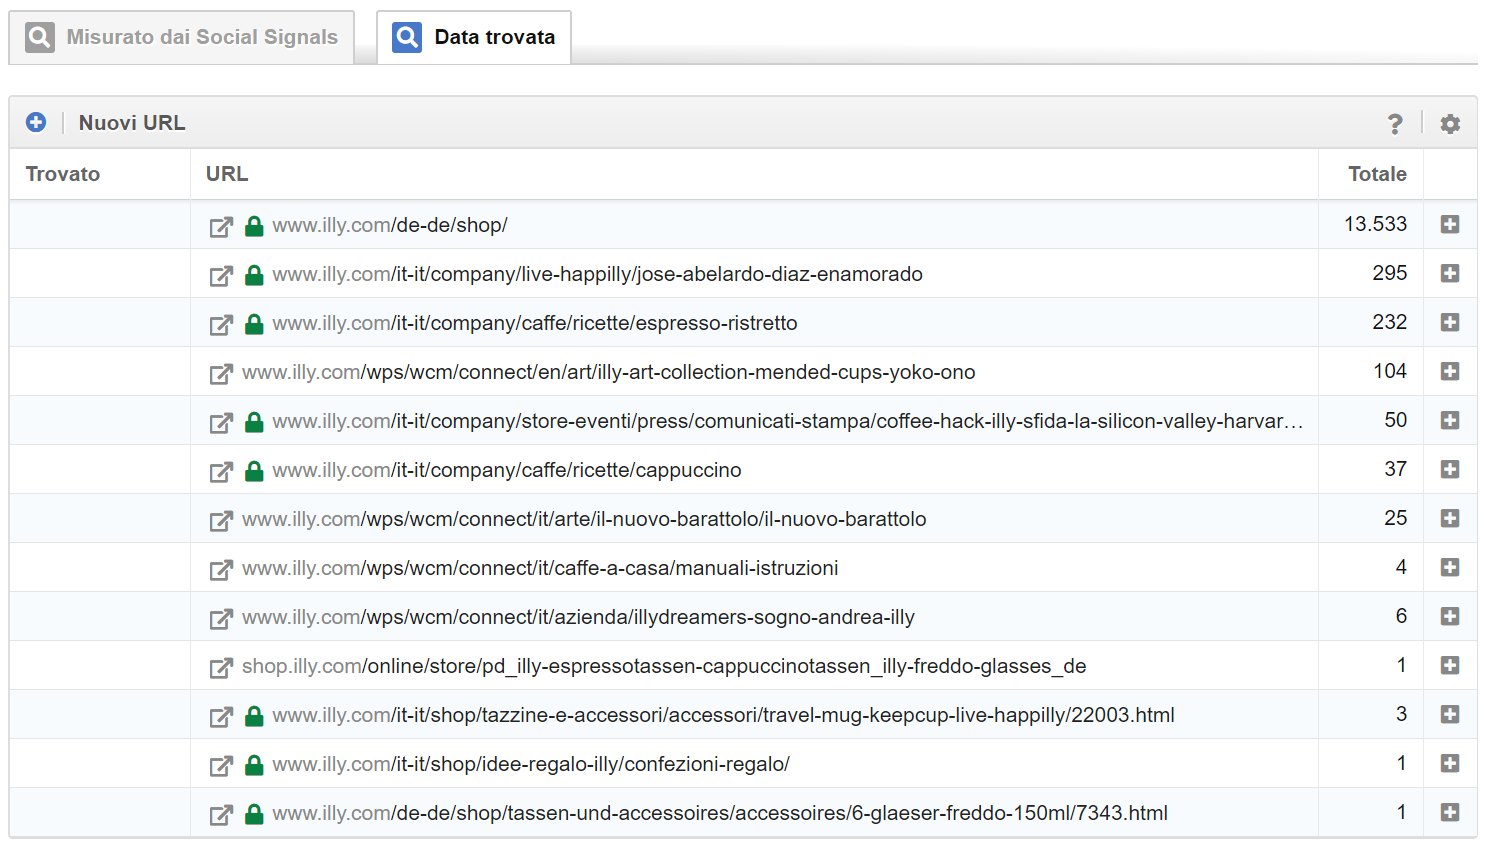Expand the yoko-ono mended cups row
The width and height of the screenshot is (1492, 851).
tap(1449, 372)
